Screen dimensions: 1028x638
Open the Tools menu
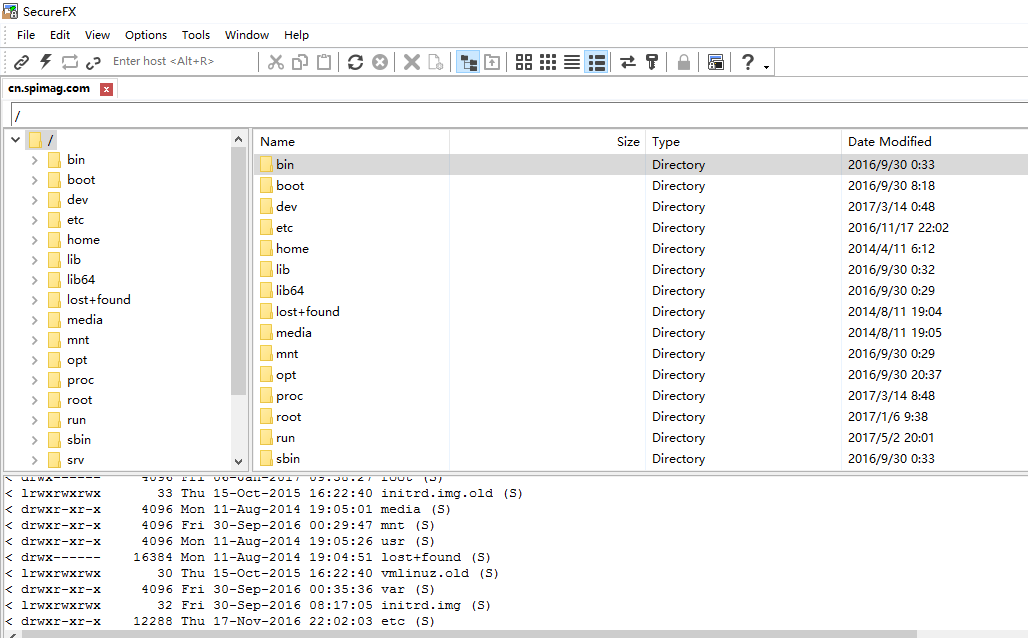[x=196, y=35]
